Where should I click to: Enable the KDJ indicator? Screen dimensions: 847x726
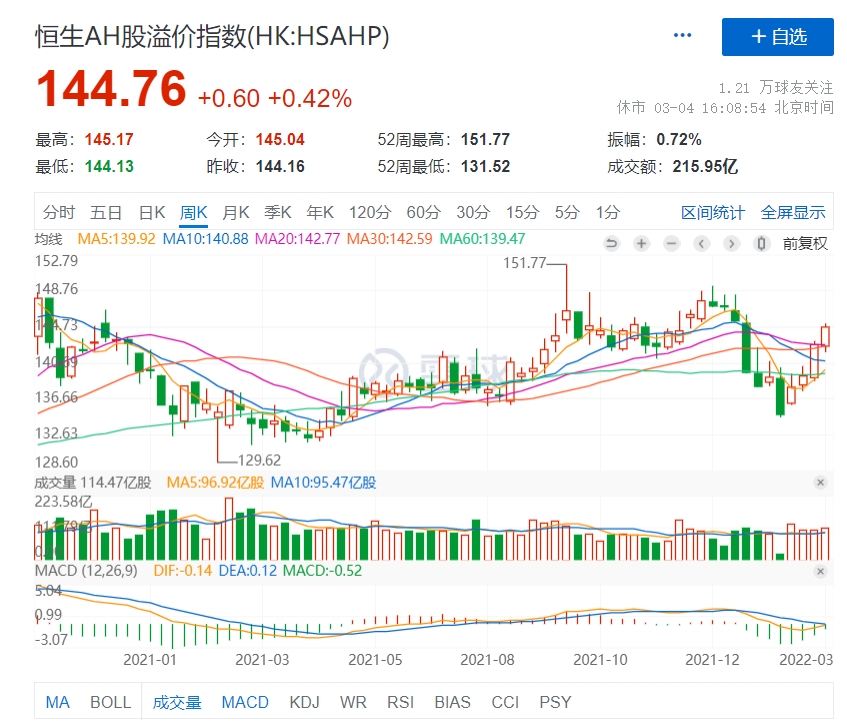coord(305,702)
